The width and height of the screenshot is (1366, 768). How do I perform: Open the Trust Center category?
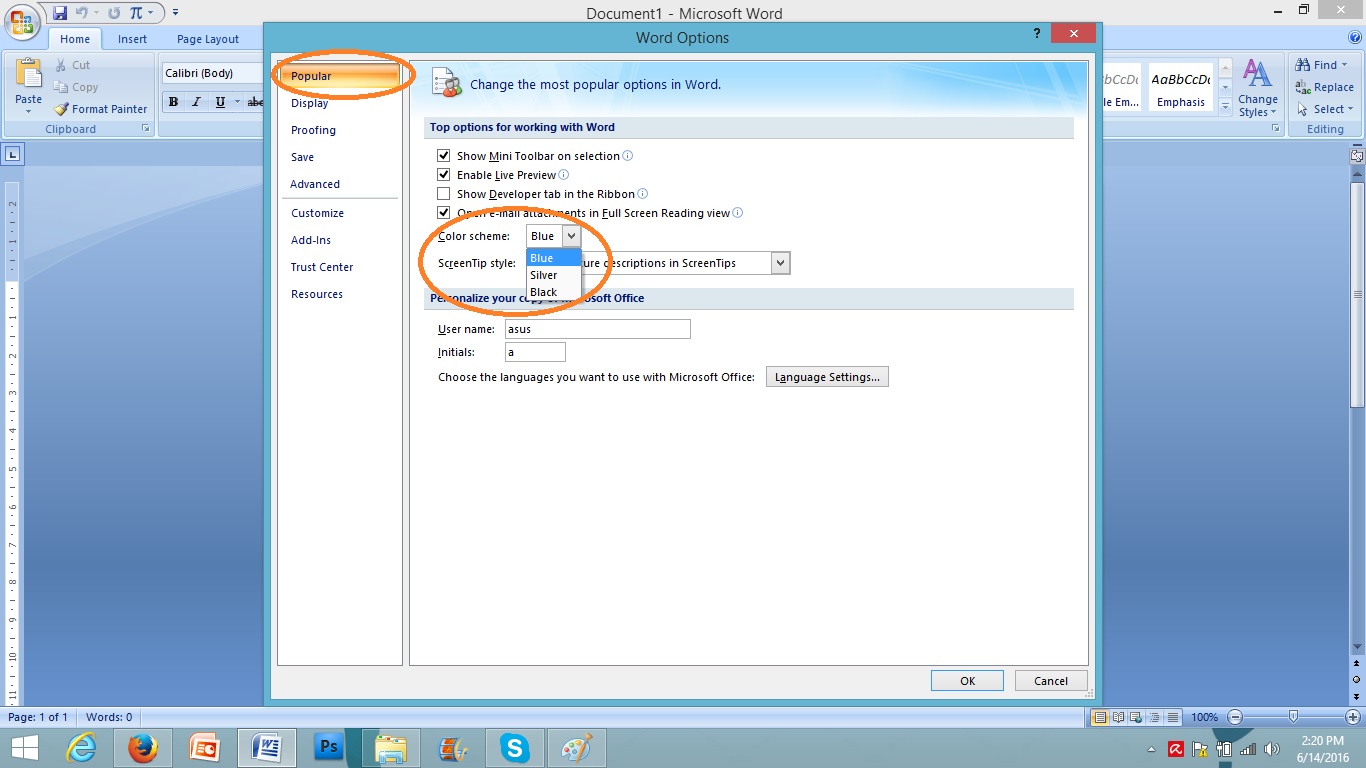(x=321, y=267)
